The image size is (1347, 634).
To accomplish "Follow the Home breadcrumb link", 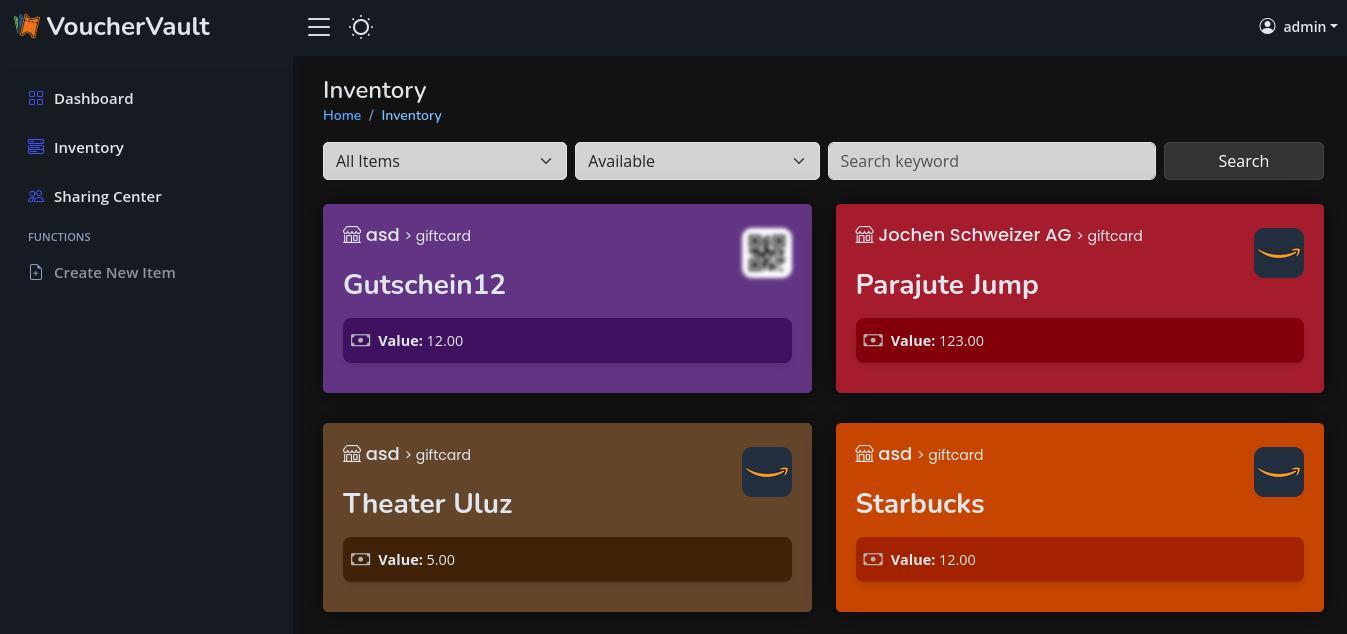I will pos(342,115).
